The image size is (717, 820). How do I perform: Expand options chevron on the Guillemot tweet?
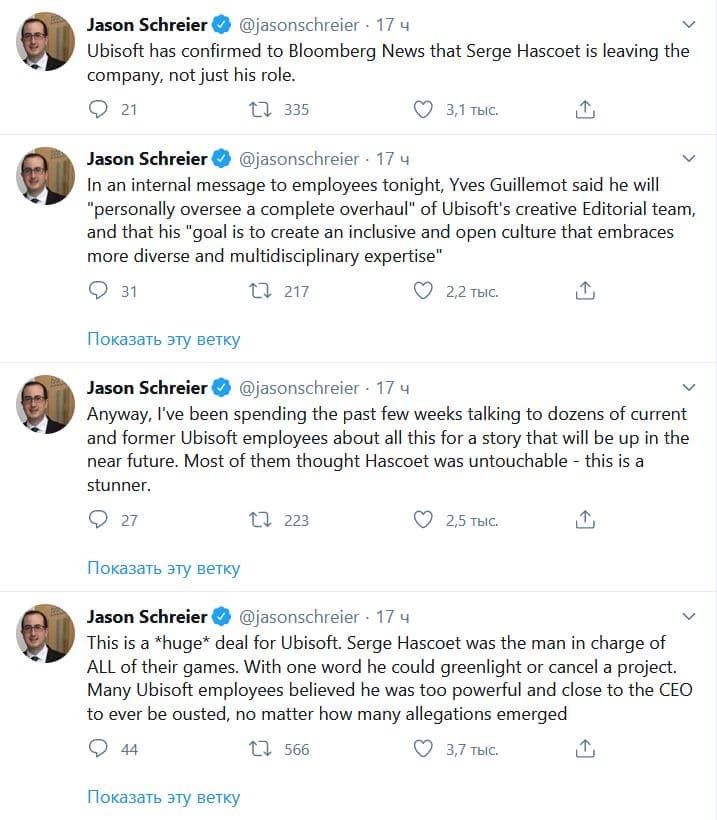688,159
